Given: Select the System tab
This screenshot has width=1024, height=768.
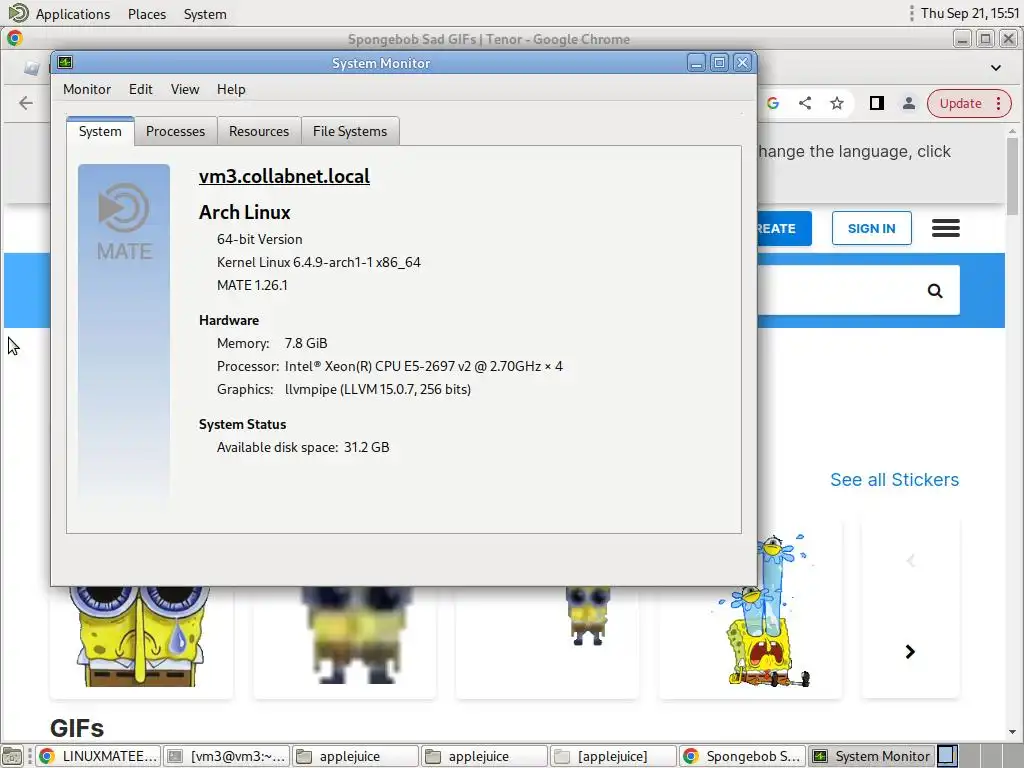Looking at the screenshot, I should (100, 131).
